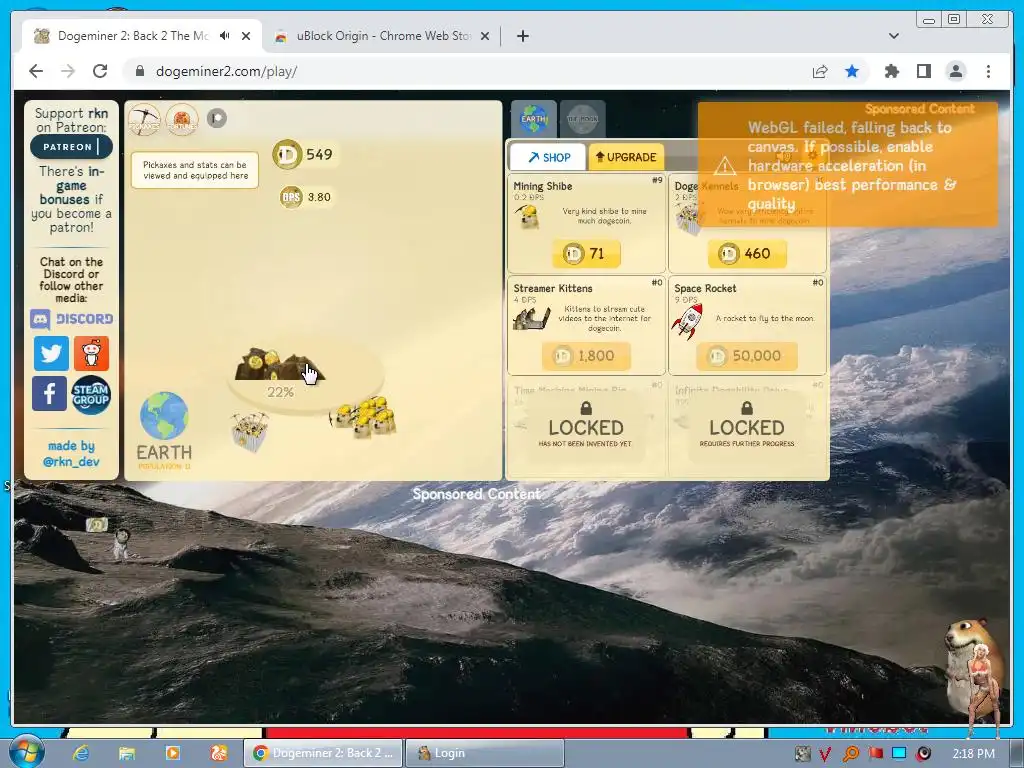Click the gray Patreon circle icon
Viewport: 1024px width, 768px height.
[217, 118]
